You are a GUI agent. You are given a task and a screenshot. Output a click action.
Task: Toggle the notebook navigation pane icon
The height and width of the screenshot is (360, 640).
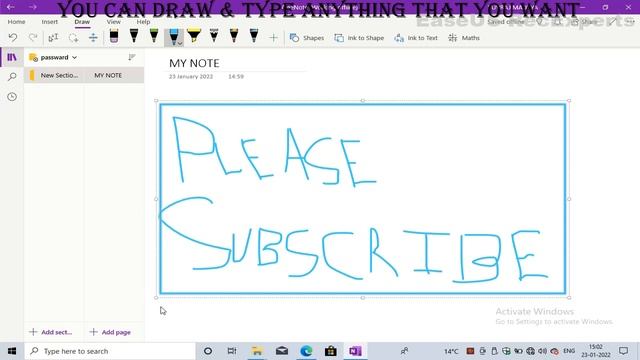12,57
